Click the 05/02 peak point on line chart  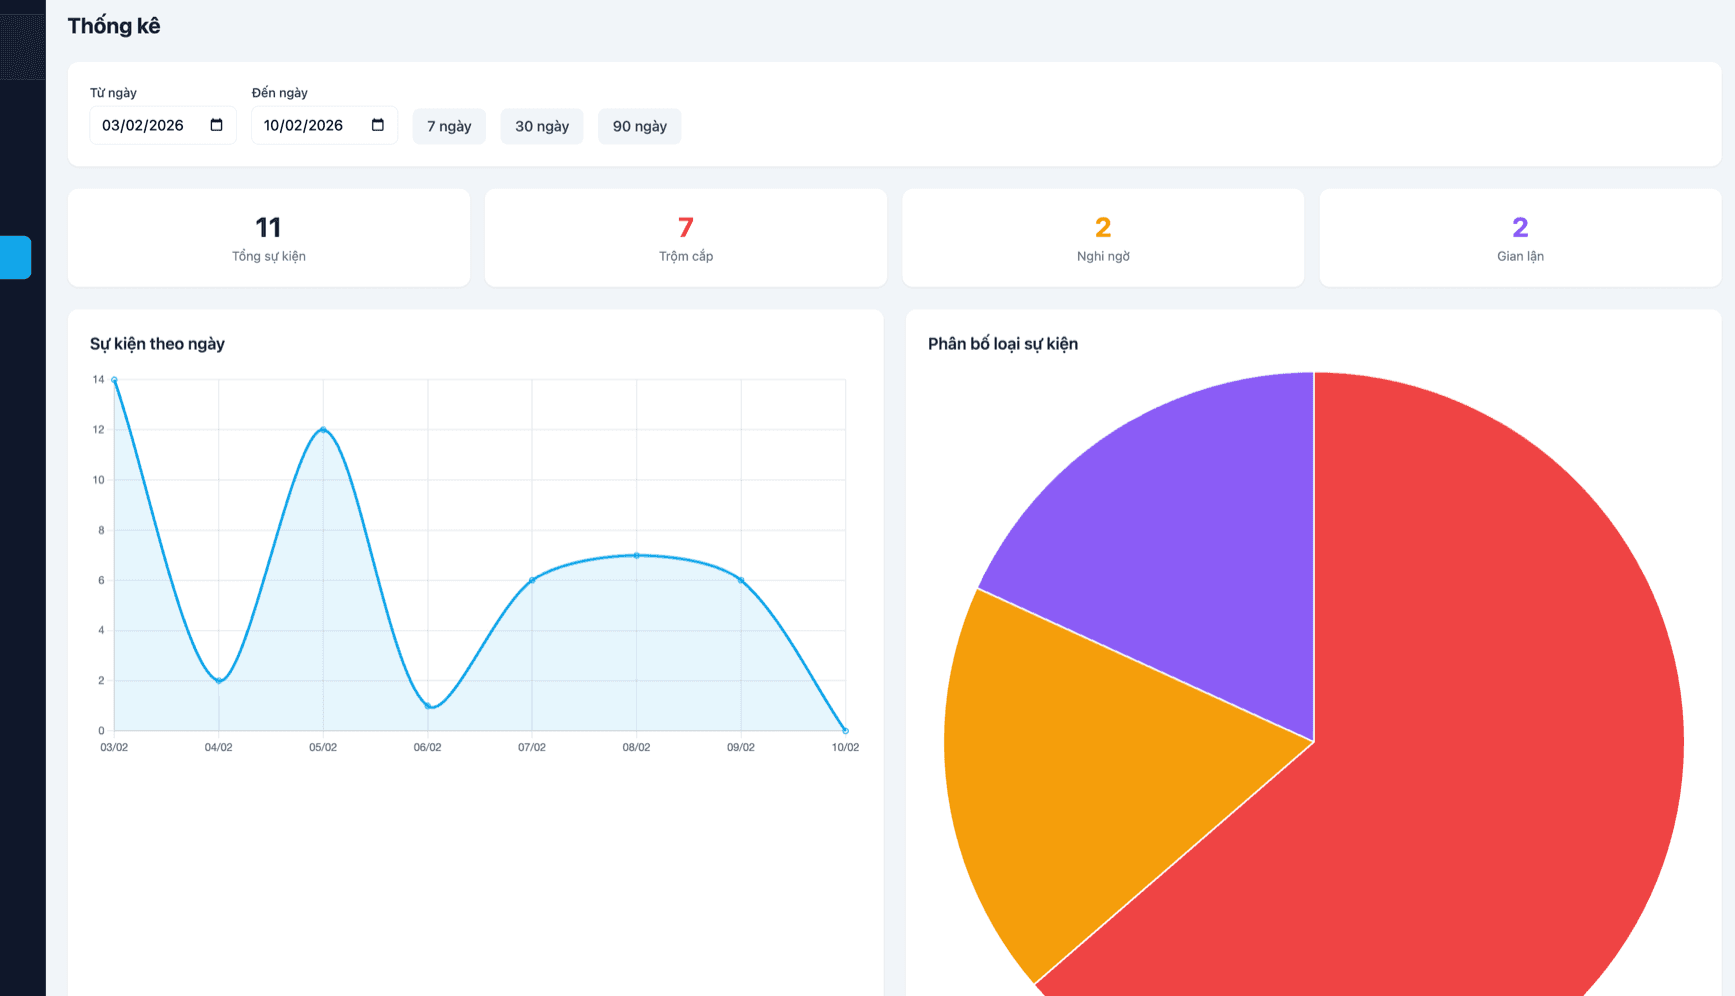pos(323,430)
